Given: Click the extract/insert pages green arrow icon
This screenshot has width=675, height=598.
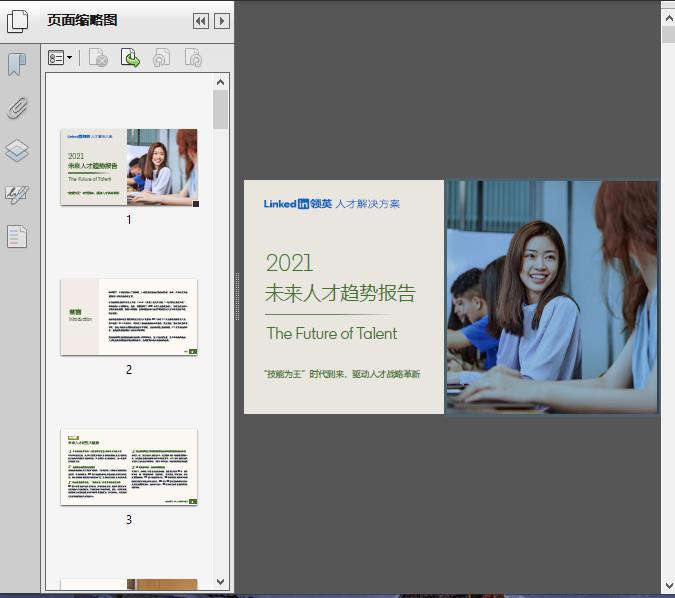Looking at the screenshot, I should coord(130,58).
